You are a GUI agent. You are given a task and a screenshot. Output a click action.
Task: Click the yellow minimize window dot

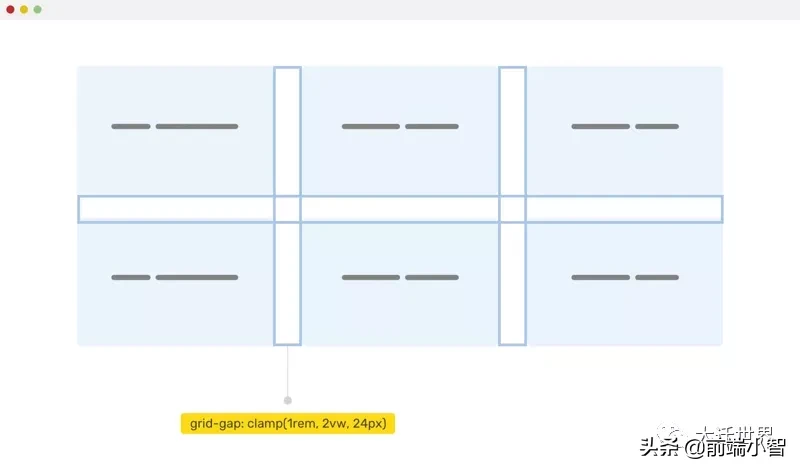coord(24,10)
